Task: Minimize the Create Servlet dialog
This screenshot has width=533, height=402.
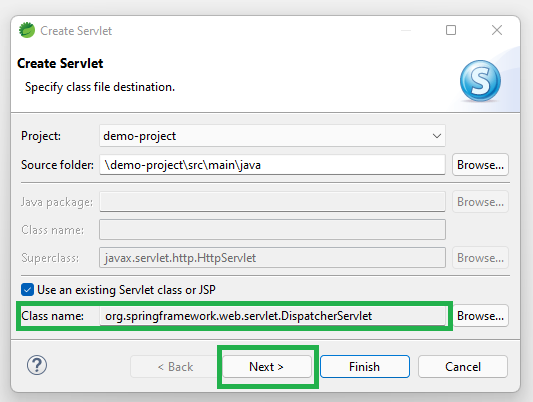Action: pyautogui.click(x=406, y=31)
